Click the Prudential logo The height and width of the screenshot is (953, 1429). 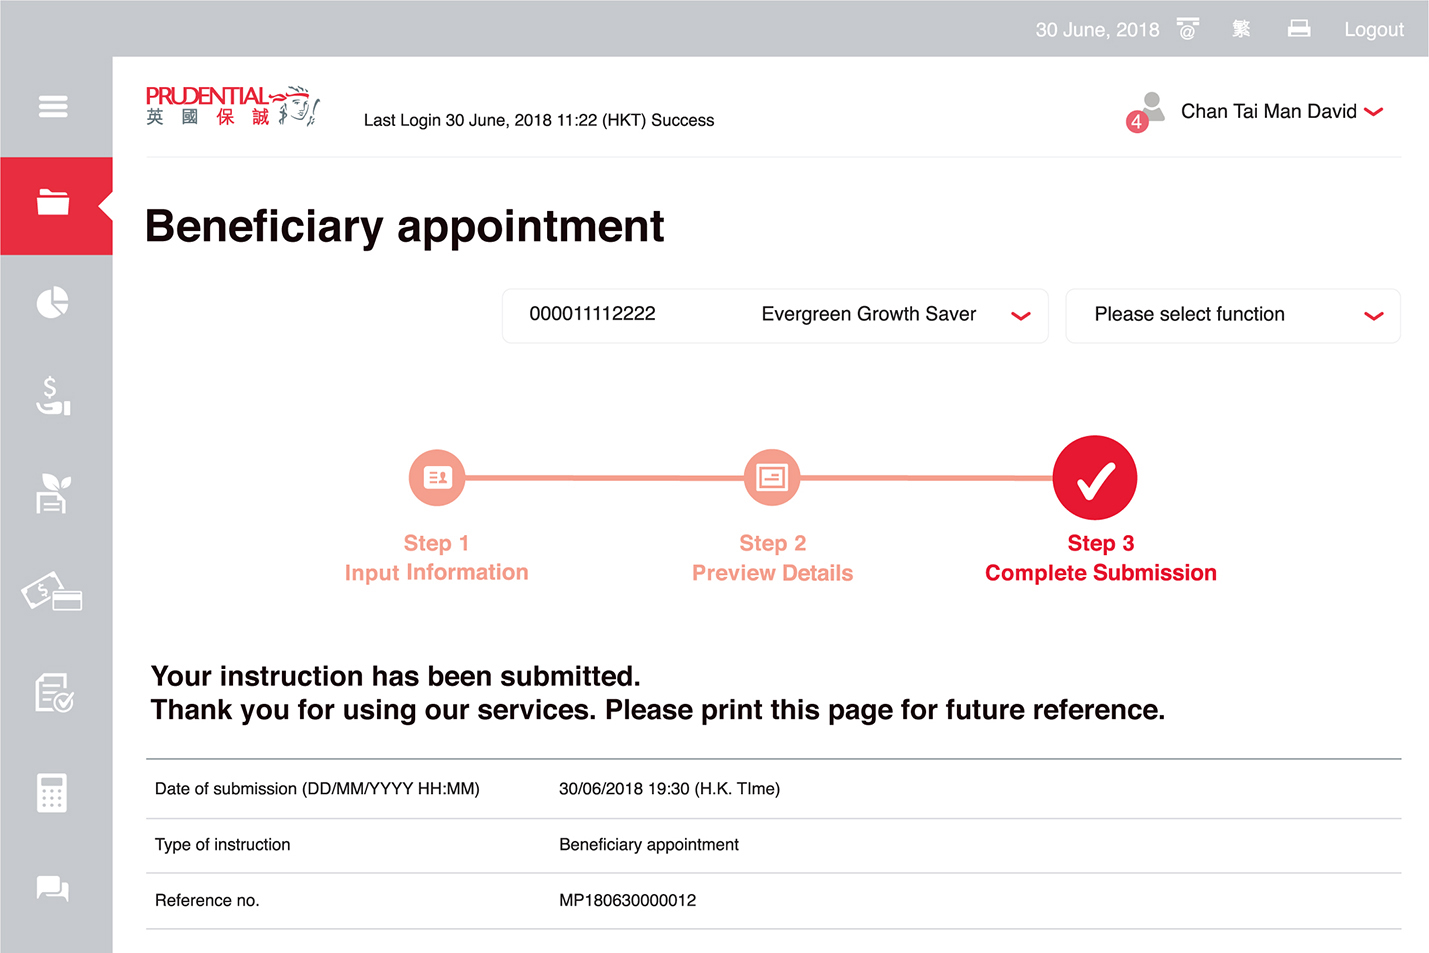coord(232,106)
